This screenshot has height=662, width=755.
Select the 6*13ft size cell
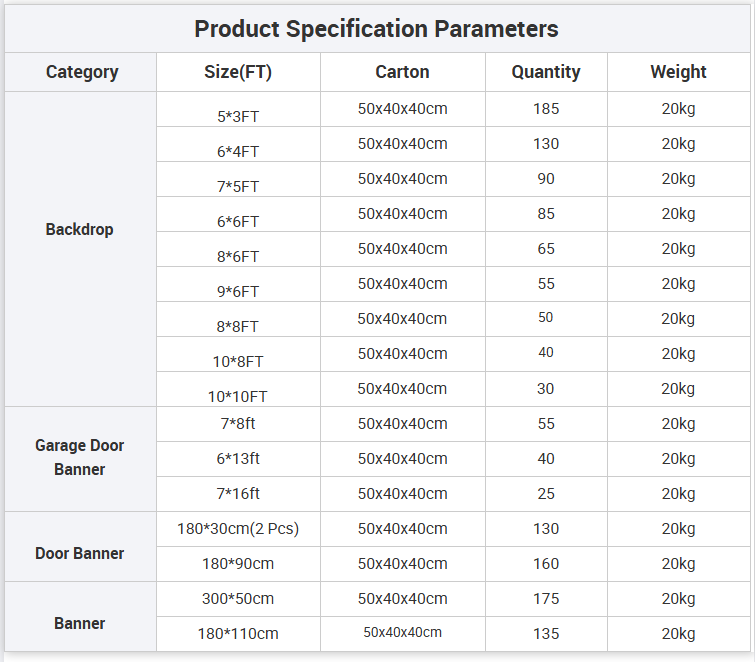238,459
